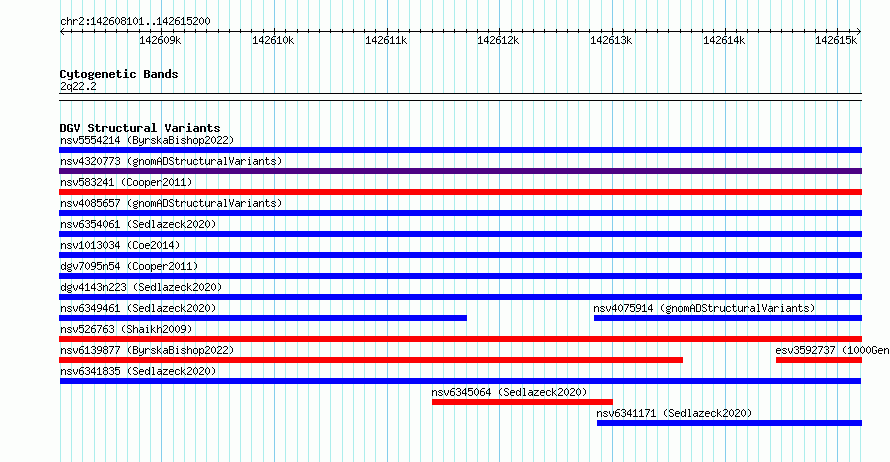Select nsv4085657 (gnomADStructuralVariants) label
890x462 pixels.
[x=171, y=203]
